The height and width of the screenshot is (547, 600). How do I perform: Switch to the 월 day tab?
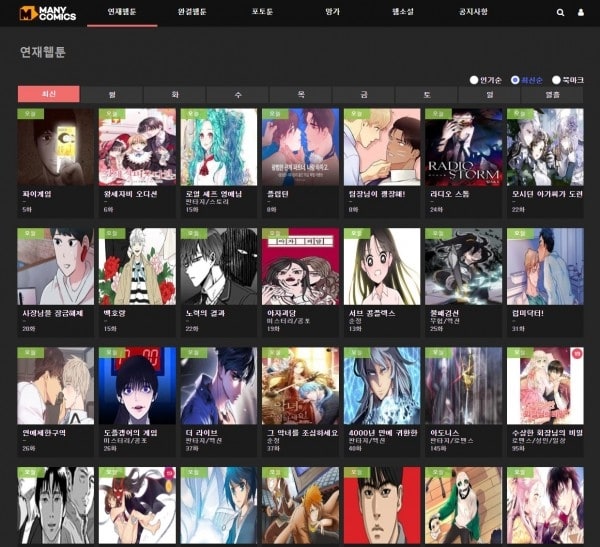click(112, 95)
